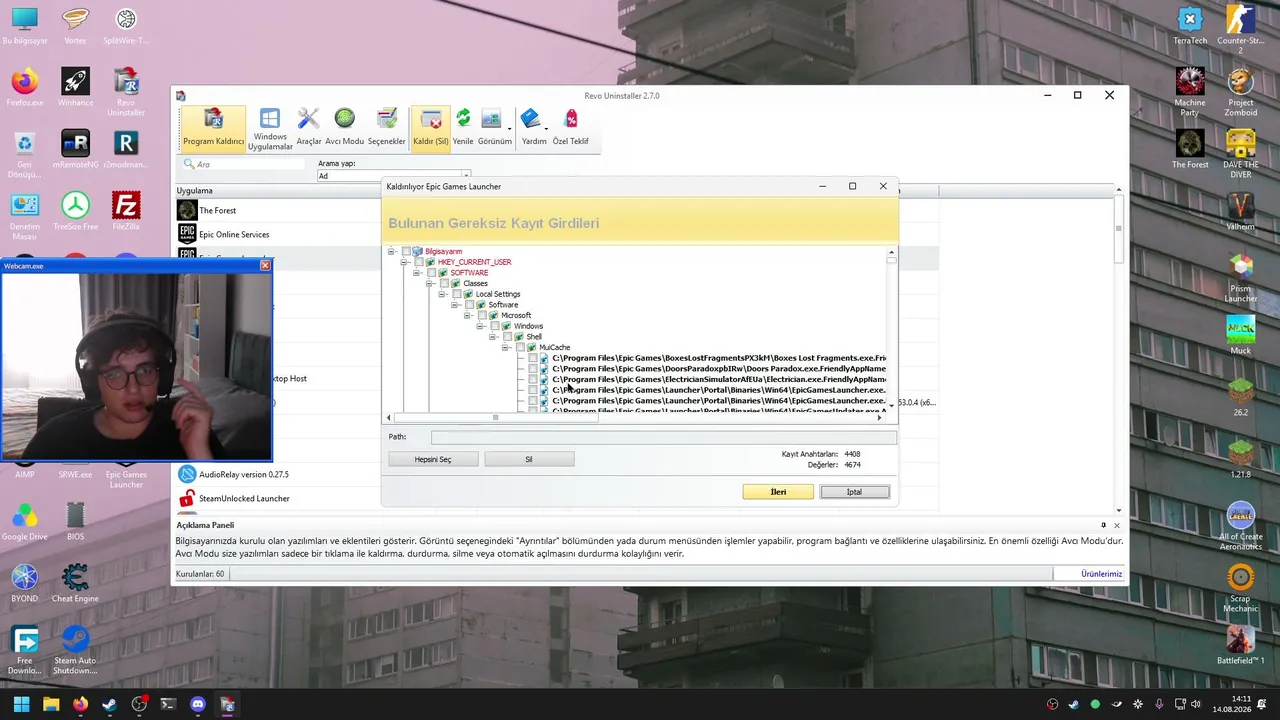Open Windows Uygulamalar in Revo toolbar
This screenshot has height=720, width=1280.
coord(269,130)
